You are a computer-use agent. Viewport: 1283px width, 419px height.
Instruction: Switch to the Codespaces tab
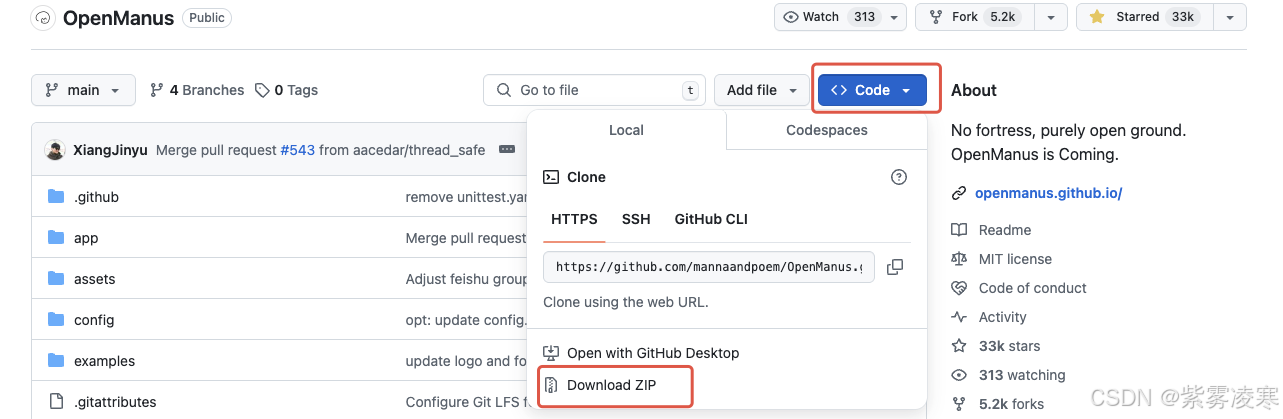pos(827,130)
